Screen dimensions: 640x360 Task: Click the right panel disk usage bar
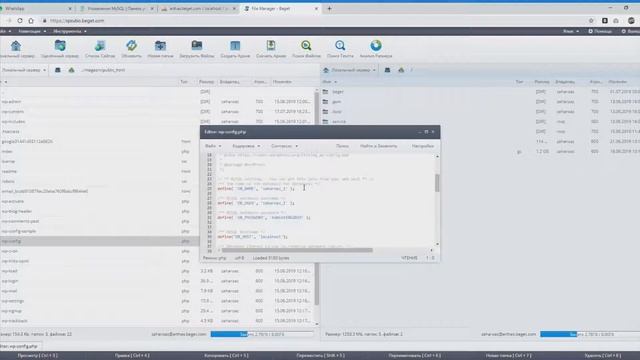point(590,334)
